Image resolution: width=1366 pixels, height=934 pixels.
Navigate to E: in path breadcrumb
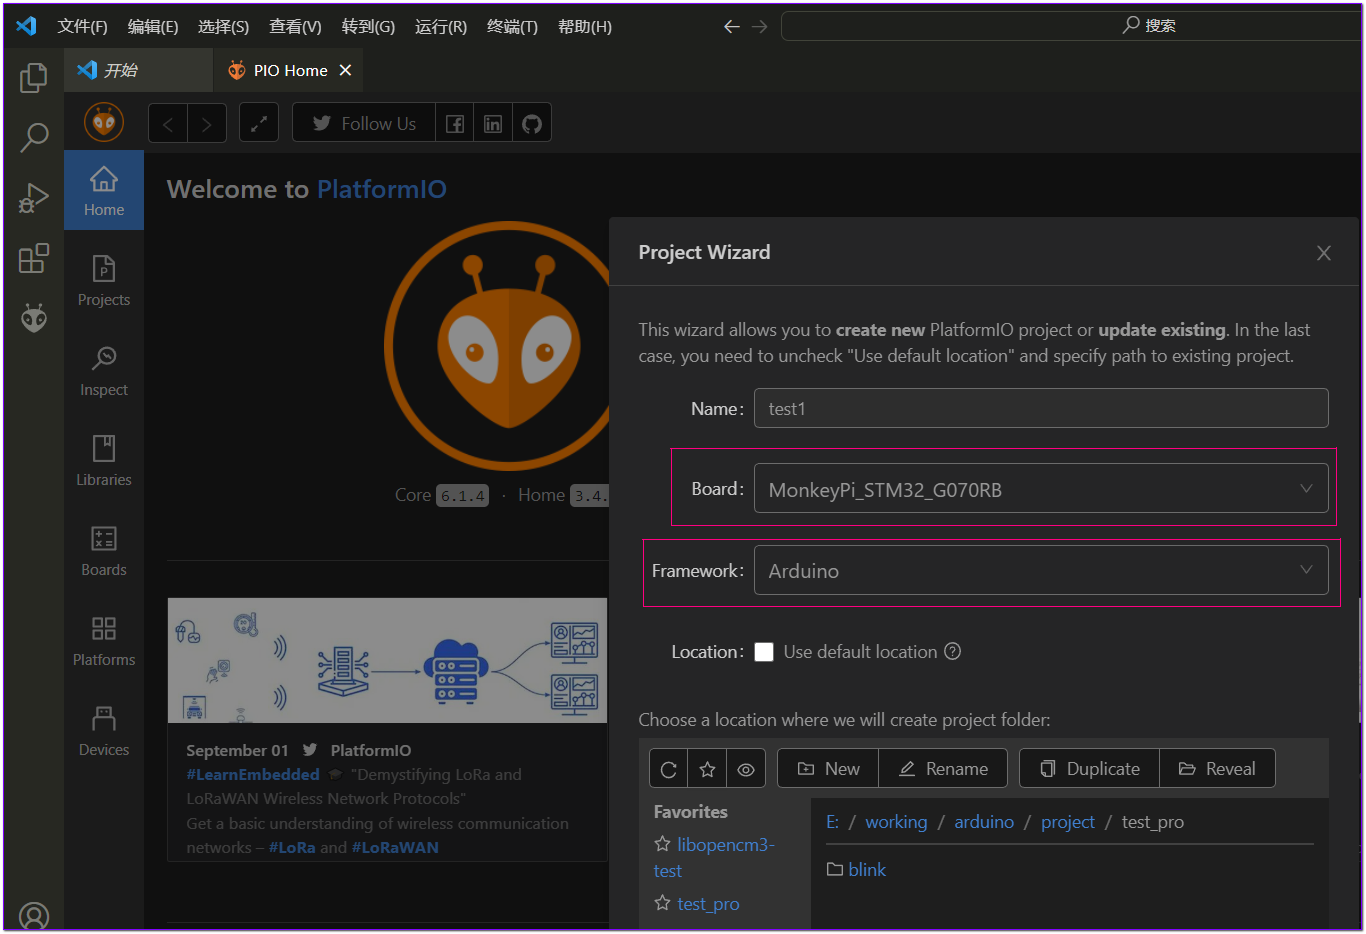coord(832,822)
